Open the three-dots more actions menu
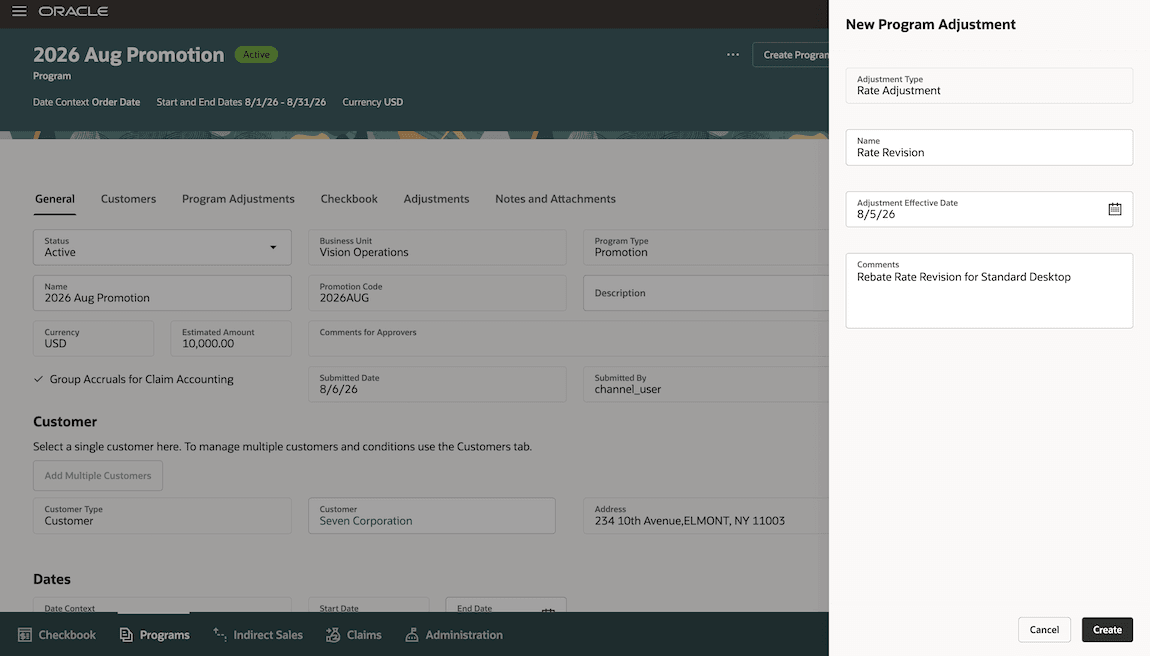The image size is (1150, 656). click(x=733, y=54)
